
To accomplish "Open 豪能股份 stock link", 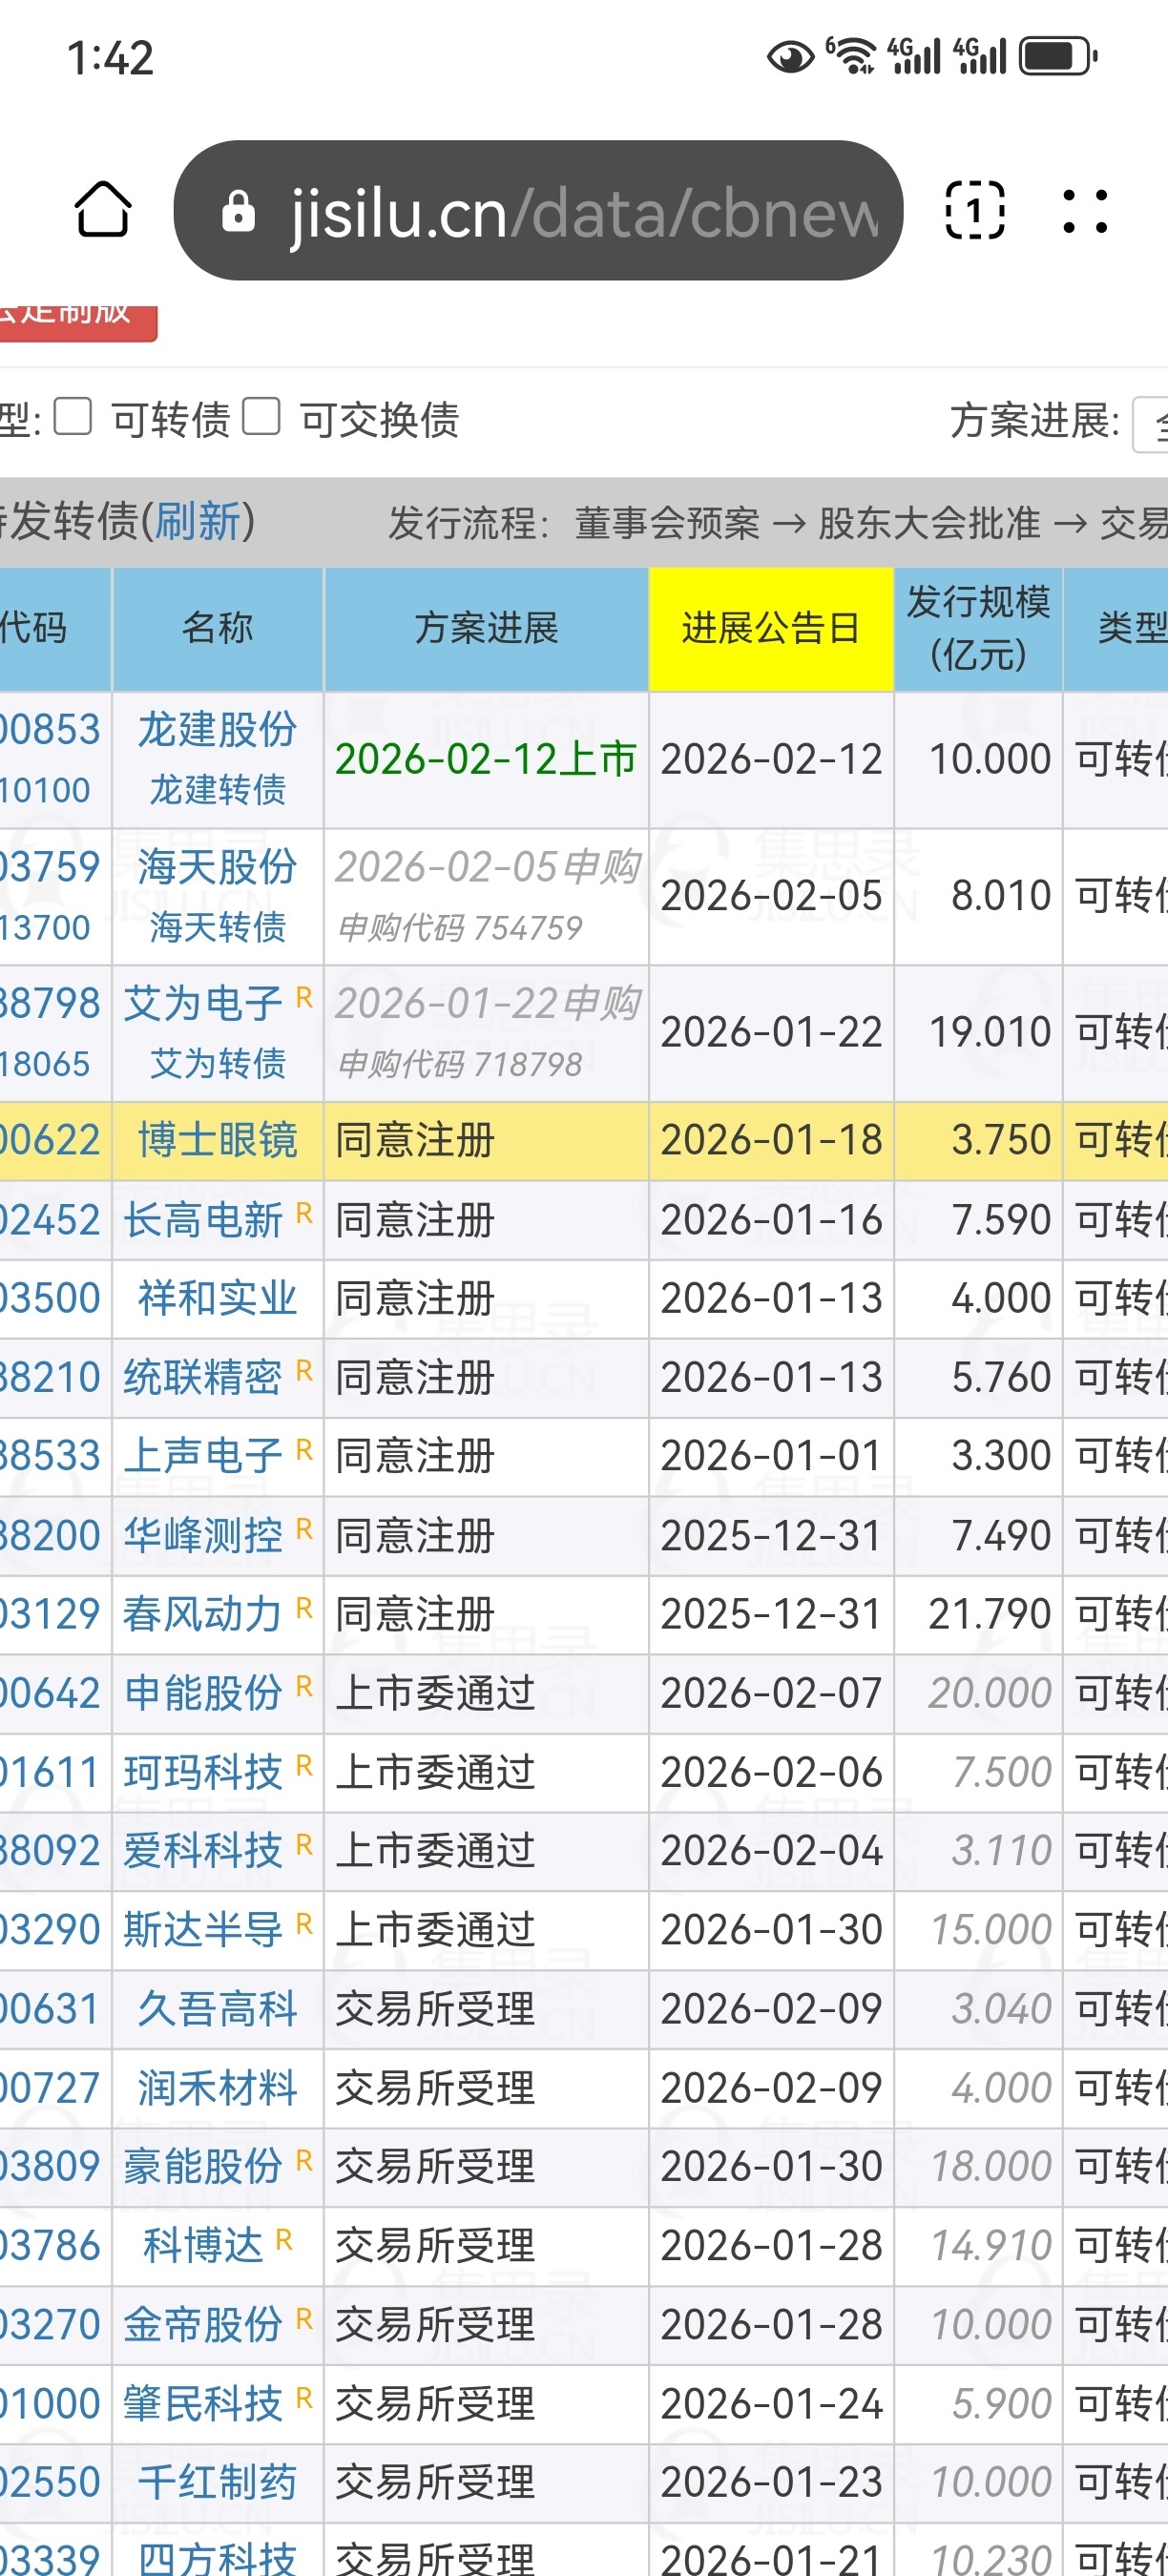I will (x=203, y=2167).
